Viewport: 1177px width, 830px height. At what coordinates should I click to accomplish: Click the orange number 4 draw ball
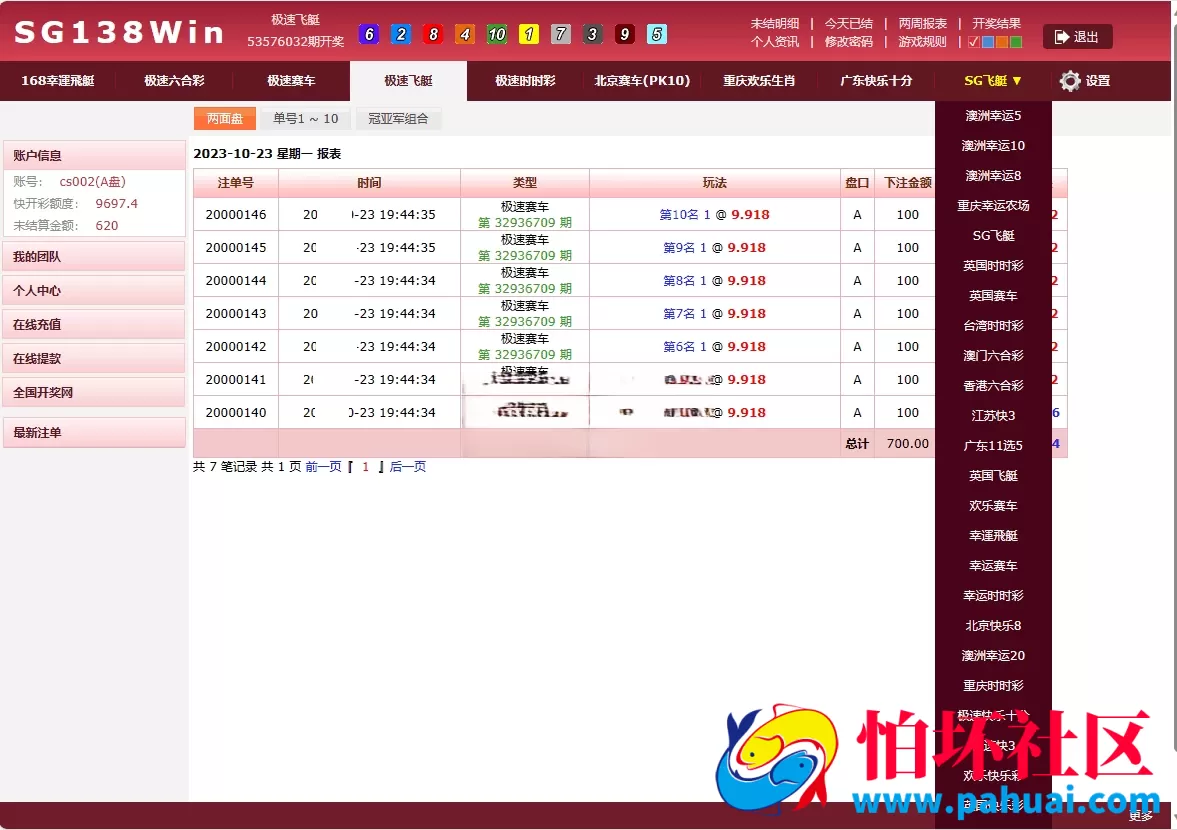pyautogui.click(x=465, y=35)
